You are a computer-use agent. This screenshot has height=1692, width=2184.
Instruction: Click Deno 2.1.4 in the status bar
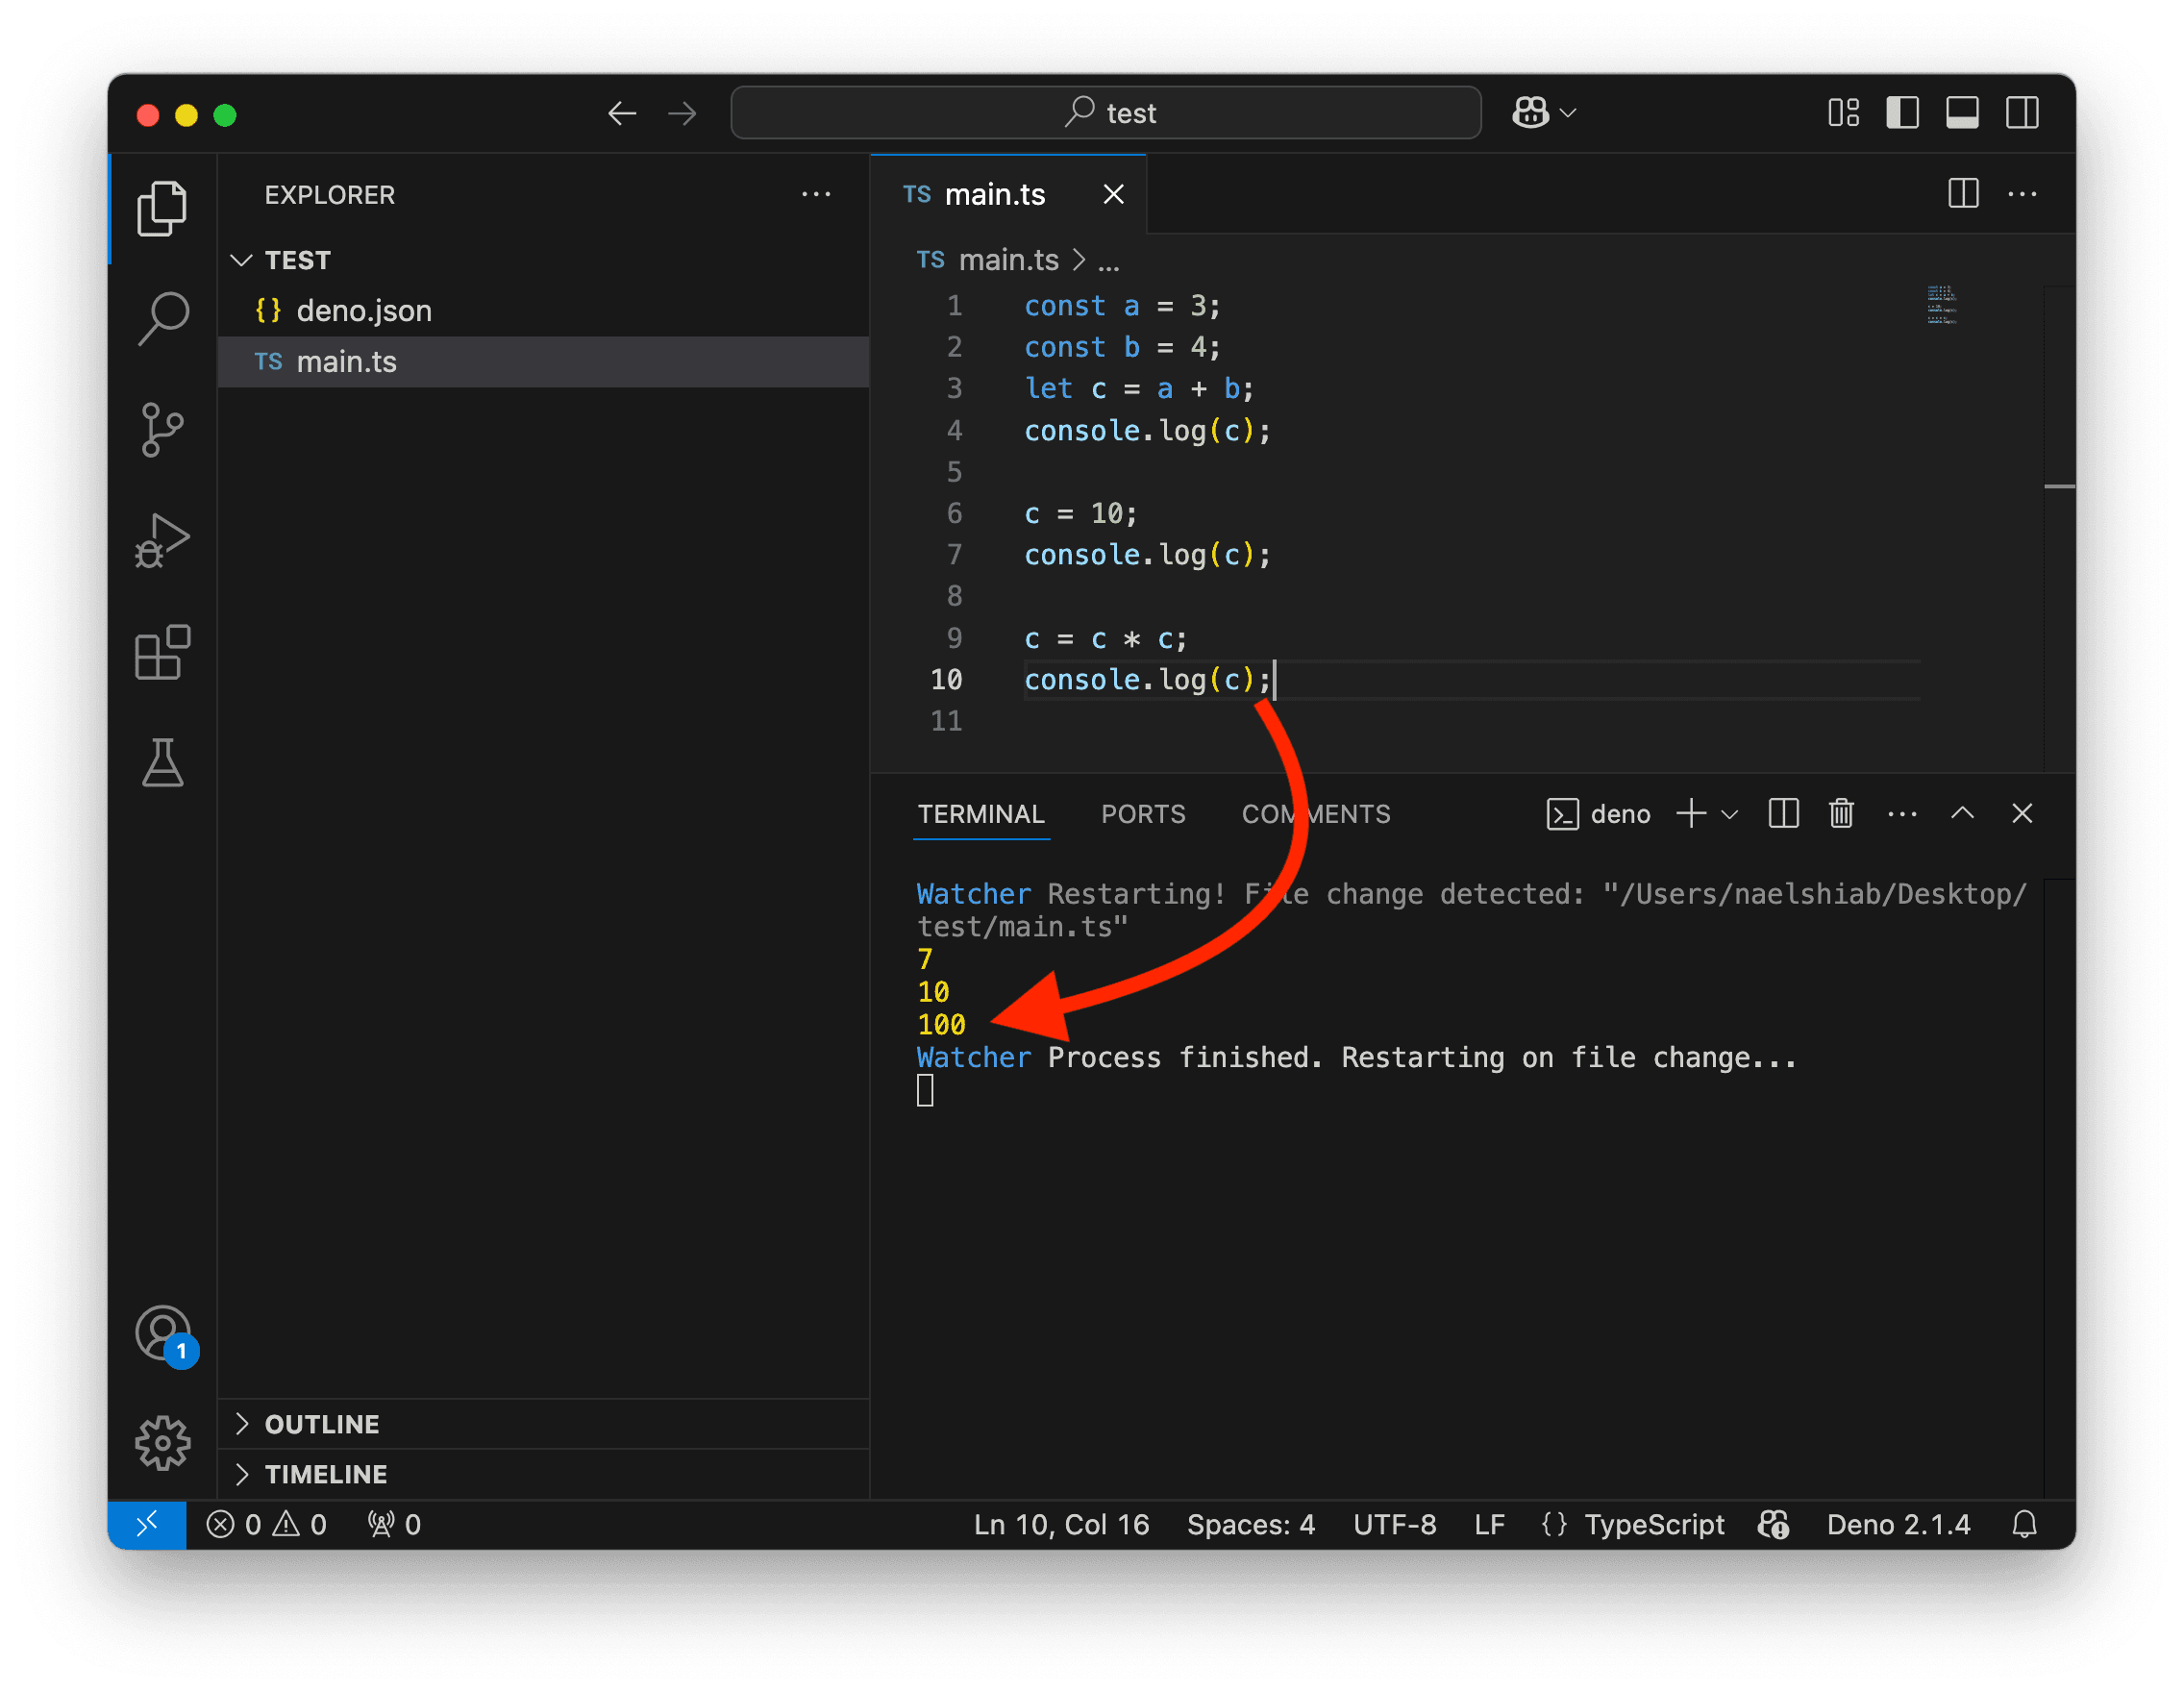pos(1898,1524)
